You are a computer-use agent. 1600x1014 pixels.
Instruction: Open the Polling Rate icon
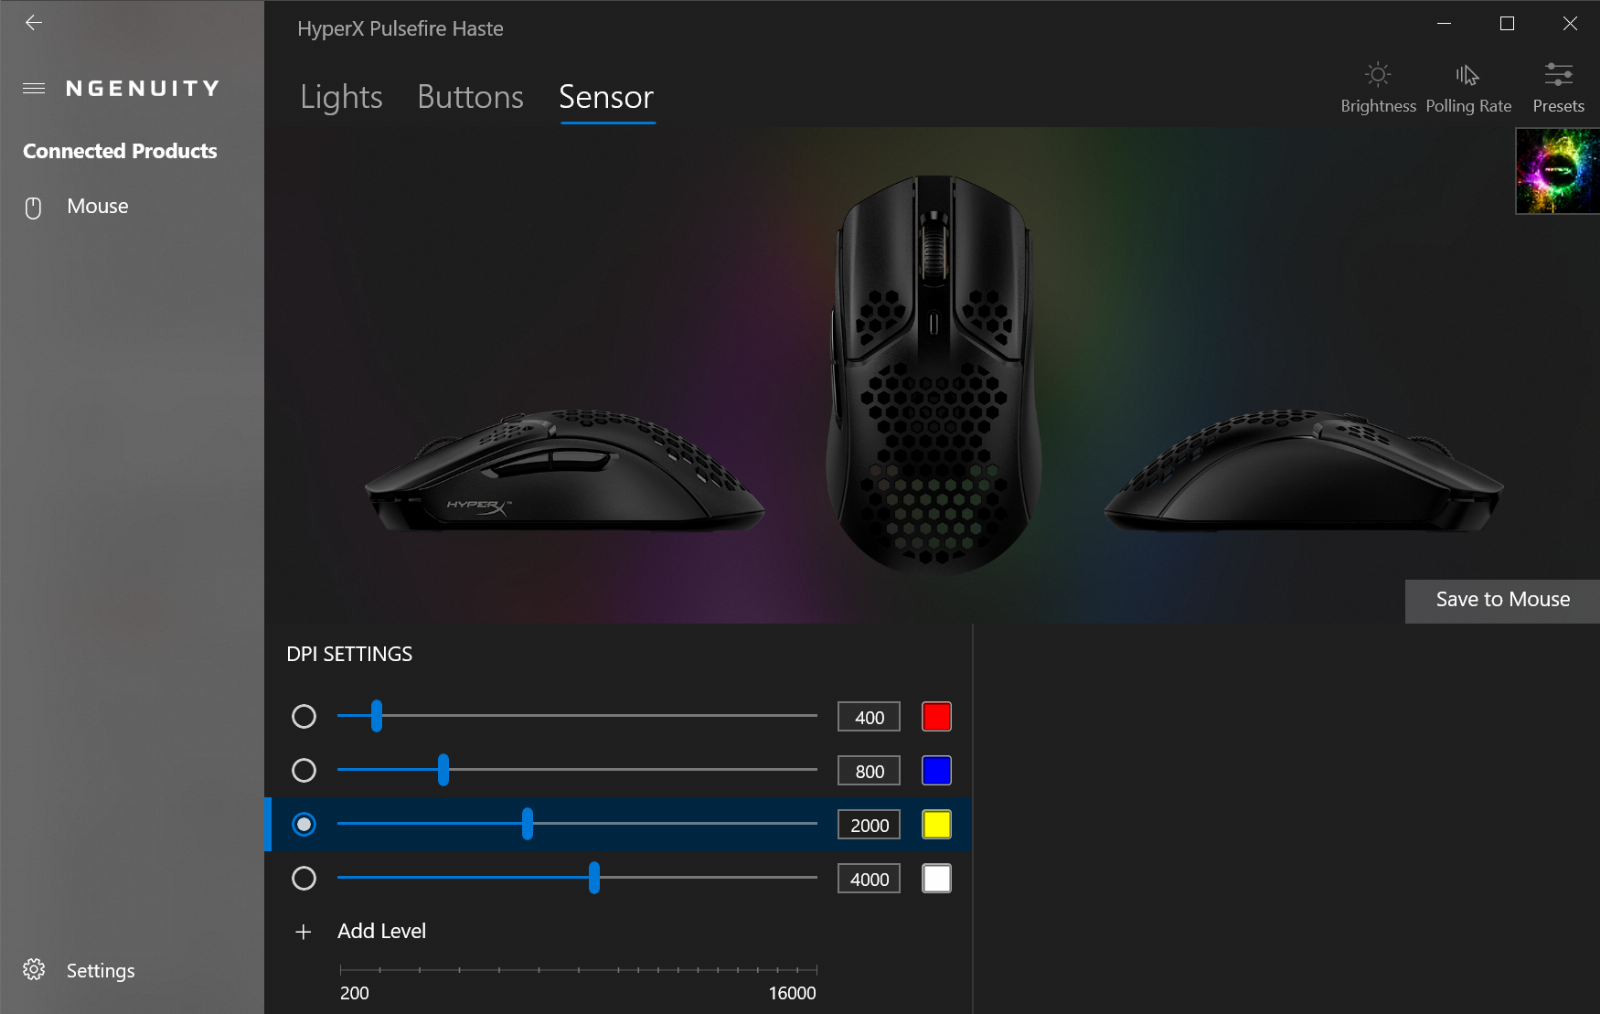(x=1467, y=75)
